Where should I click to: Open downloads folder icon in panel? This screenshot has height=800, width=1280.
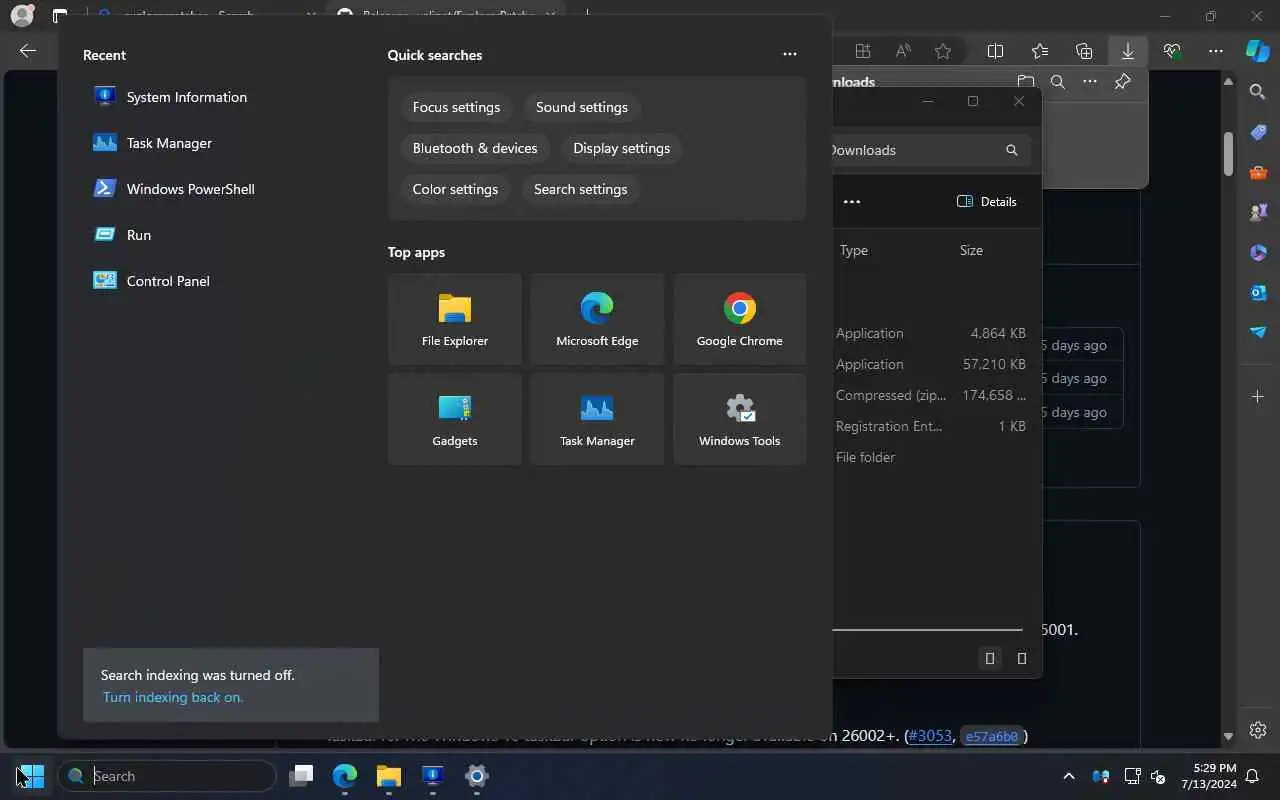(1025, 82)
